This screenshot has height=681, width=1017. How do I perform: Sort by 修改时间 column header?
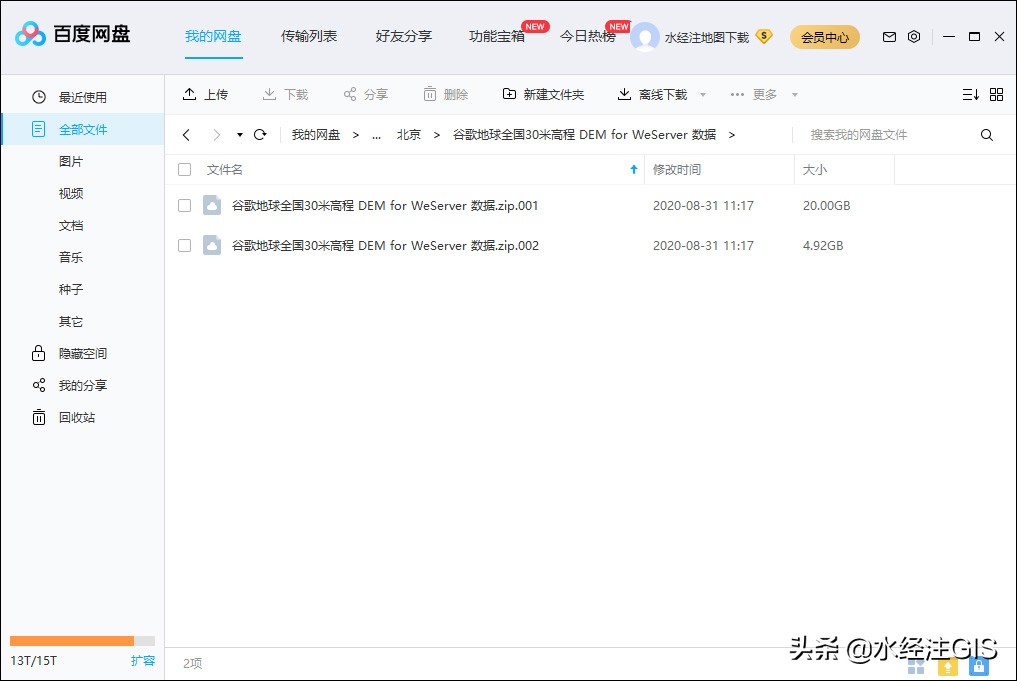(x=676, y=169)
